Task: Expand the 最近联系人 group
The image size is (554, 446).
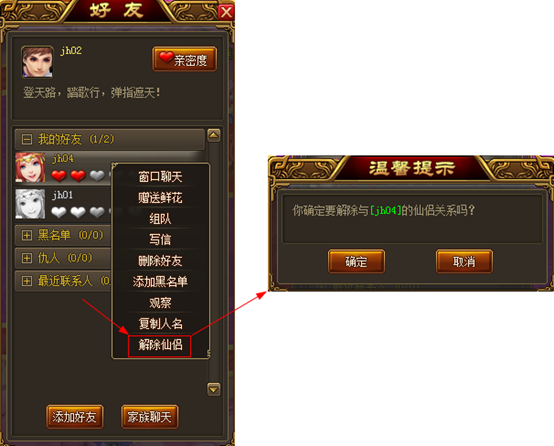Action: coord(27,281)
